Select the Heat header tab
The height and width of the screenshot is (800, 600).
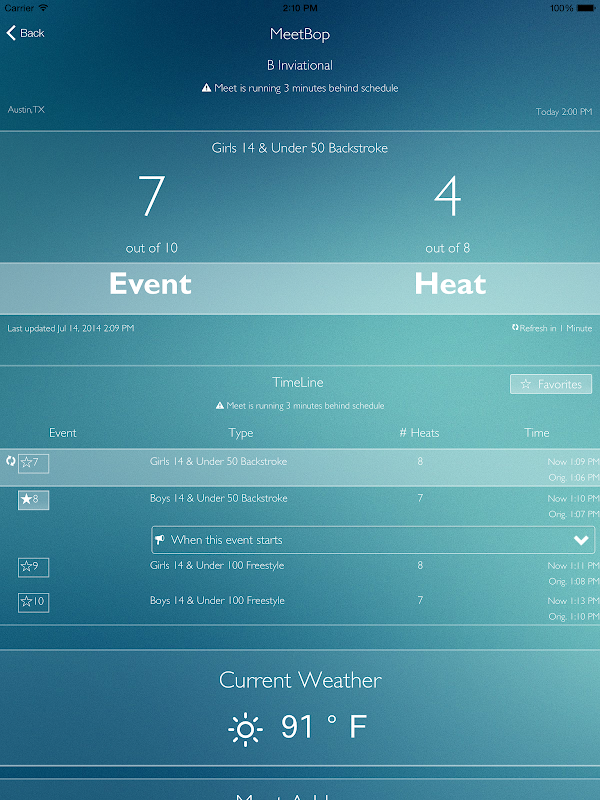pyautogui.click(x=450, y=284)
